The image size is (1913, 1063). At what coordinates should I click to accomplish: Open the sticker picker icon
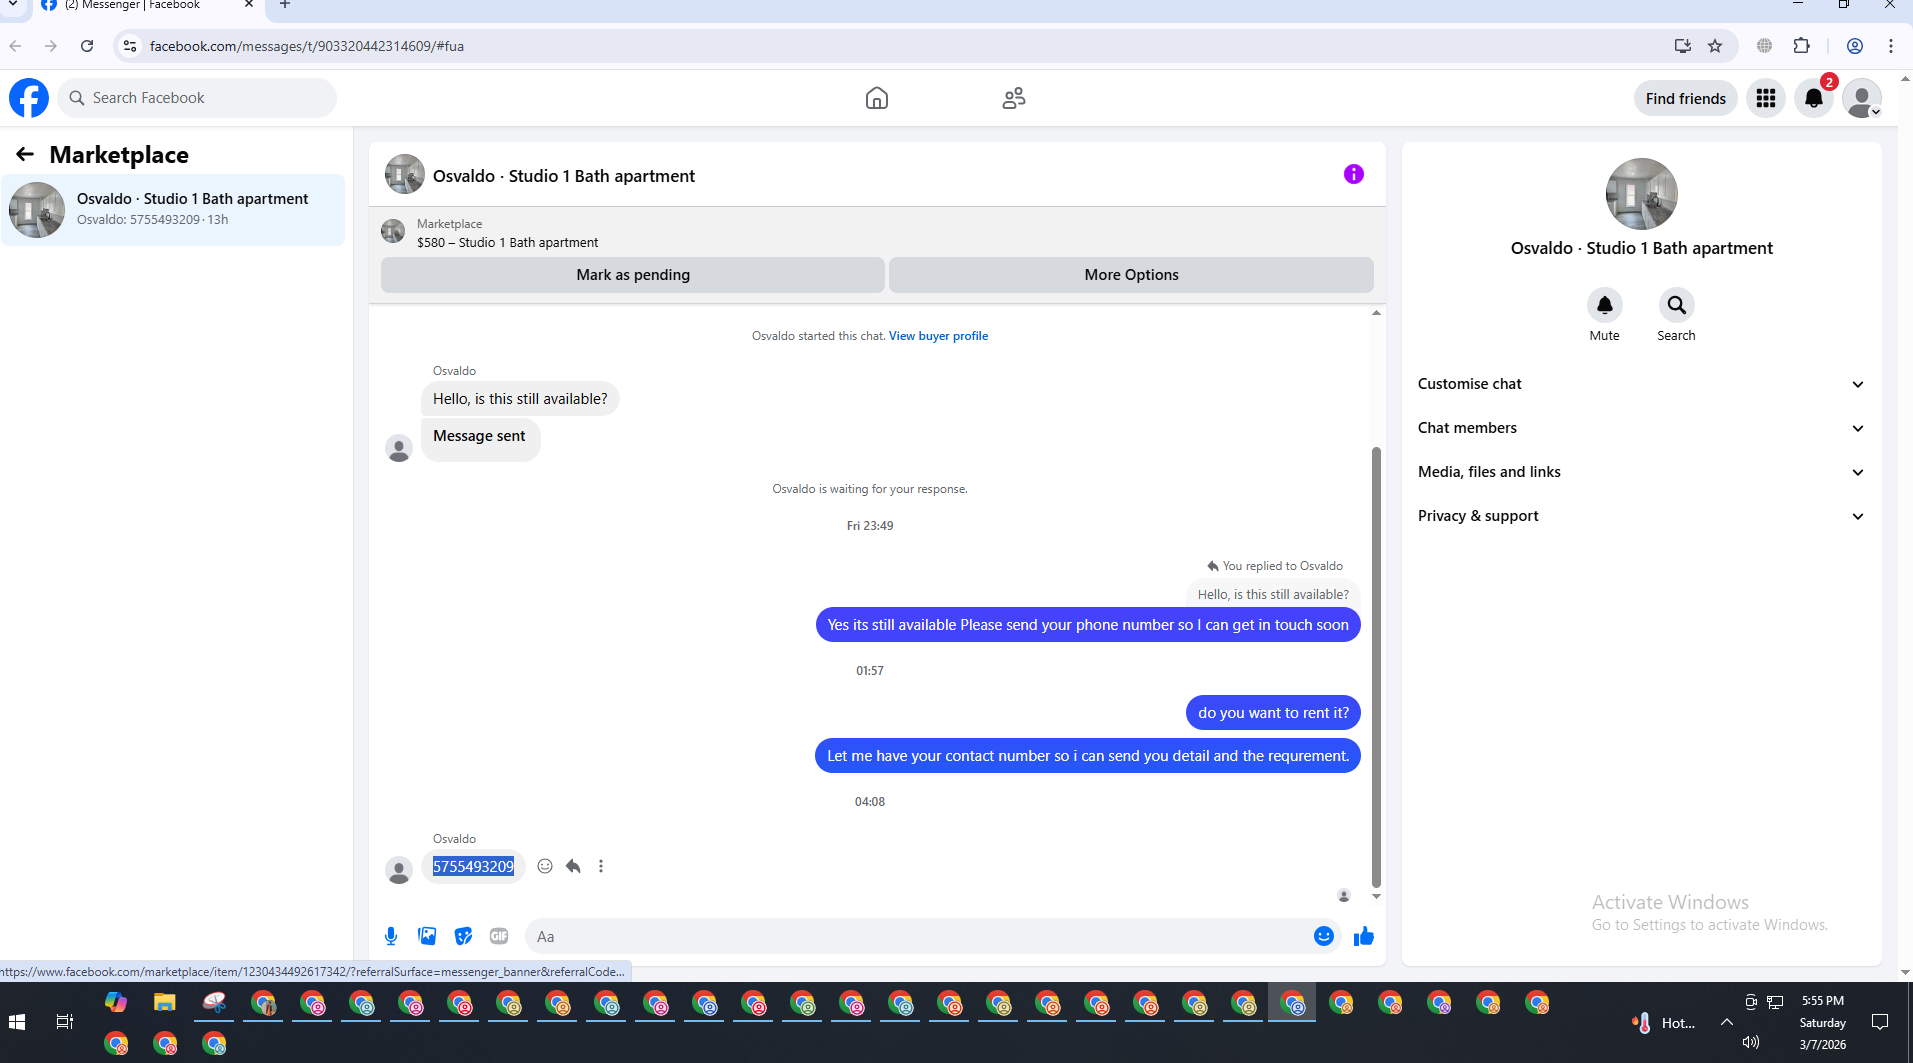click(x=463, y=936)
